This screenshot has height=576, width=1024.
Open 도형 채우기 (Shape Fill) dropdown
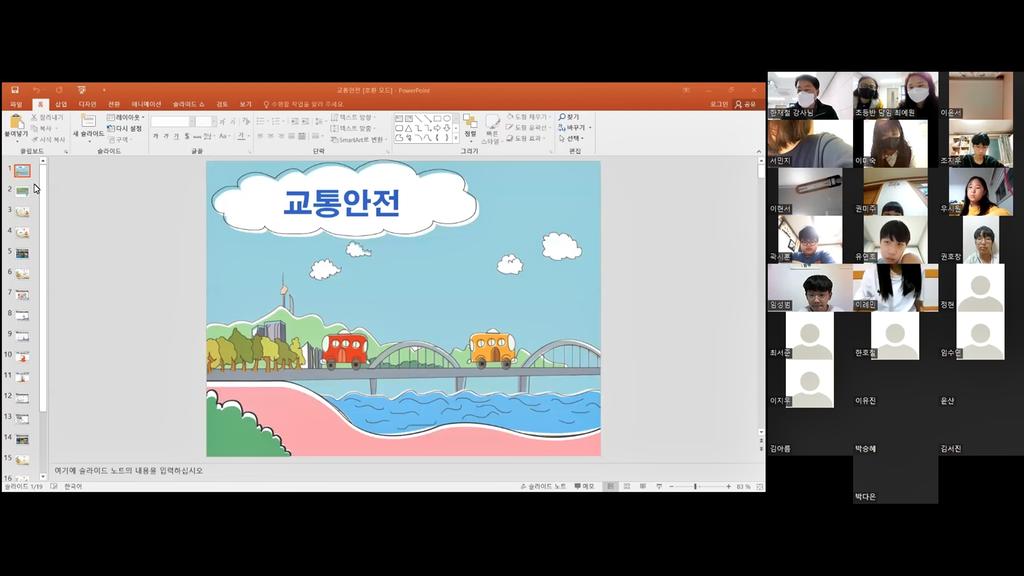pos(529,118)
